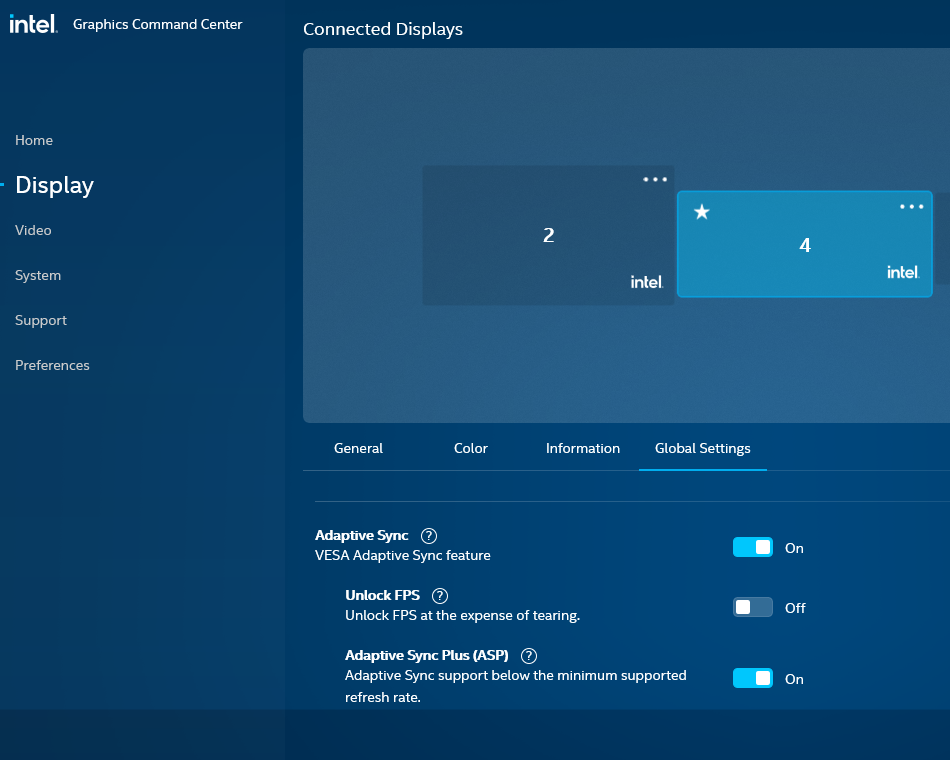The width and height of the screenshot is (950, 760).
Task: Open the Adaptive Sync help tooltip icon
Action: pos(429,536)
